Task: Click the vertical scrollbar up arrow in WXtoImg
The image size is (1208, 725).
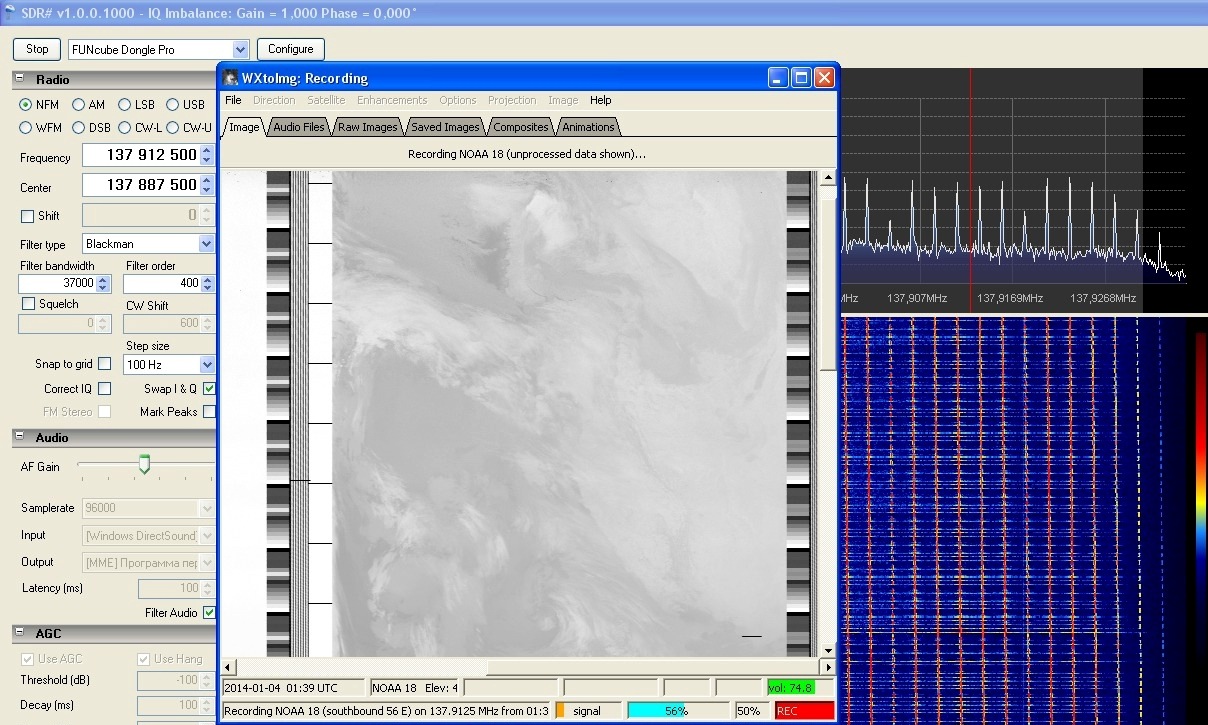Action: pyautogui.click(x=827, y=179)
